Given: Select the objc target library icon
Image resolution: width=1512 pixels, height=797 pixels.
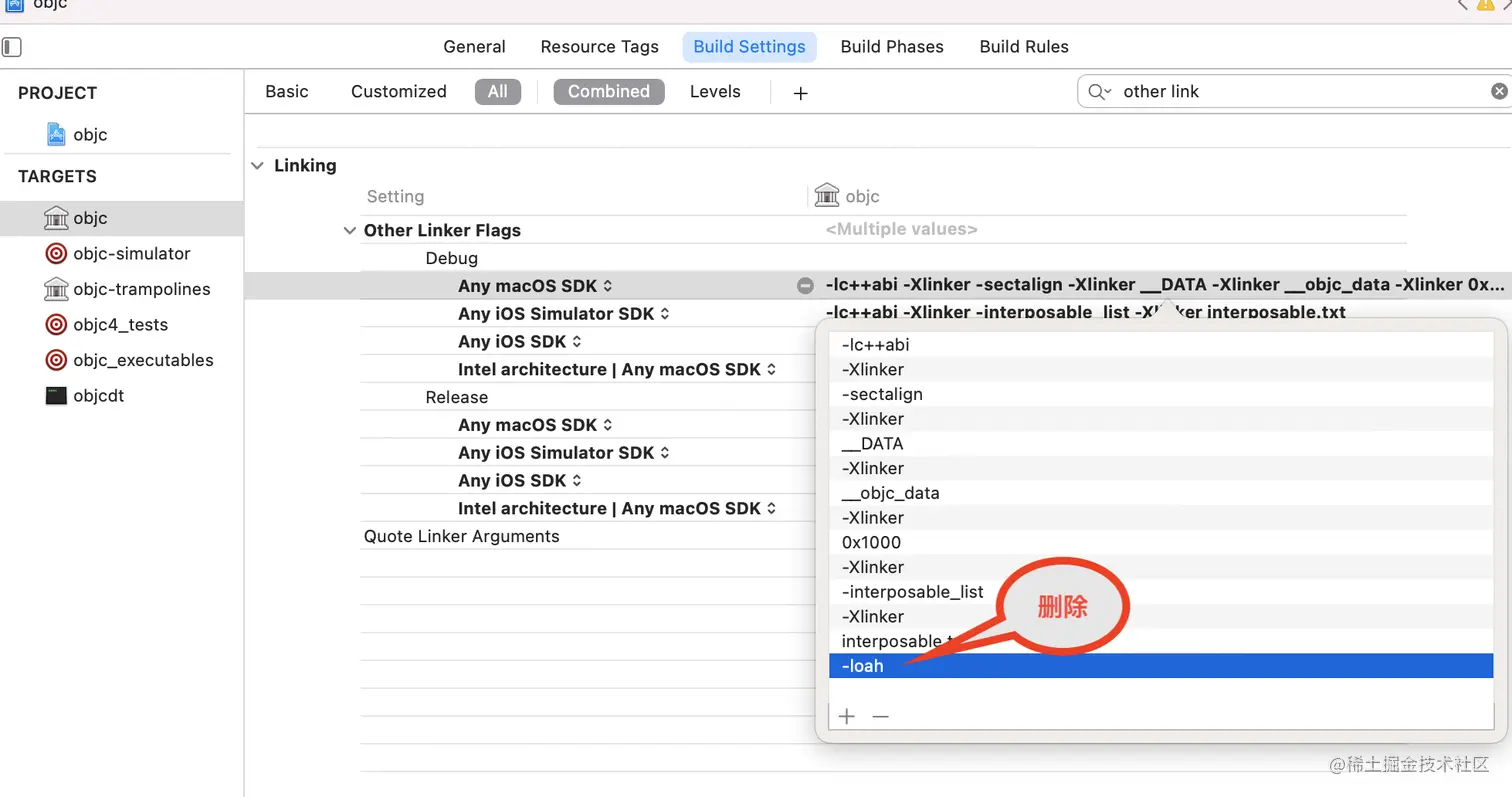Looking at the screenshot, I should (56, 218).
